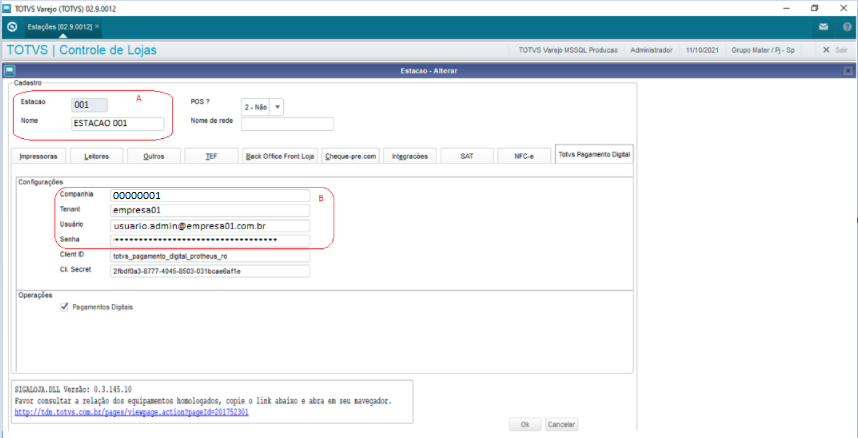This screenshot has height=438, width=858.
Task: Click the Senha password field
Action: tap(210, 241)
